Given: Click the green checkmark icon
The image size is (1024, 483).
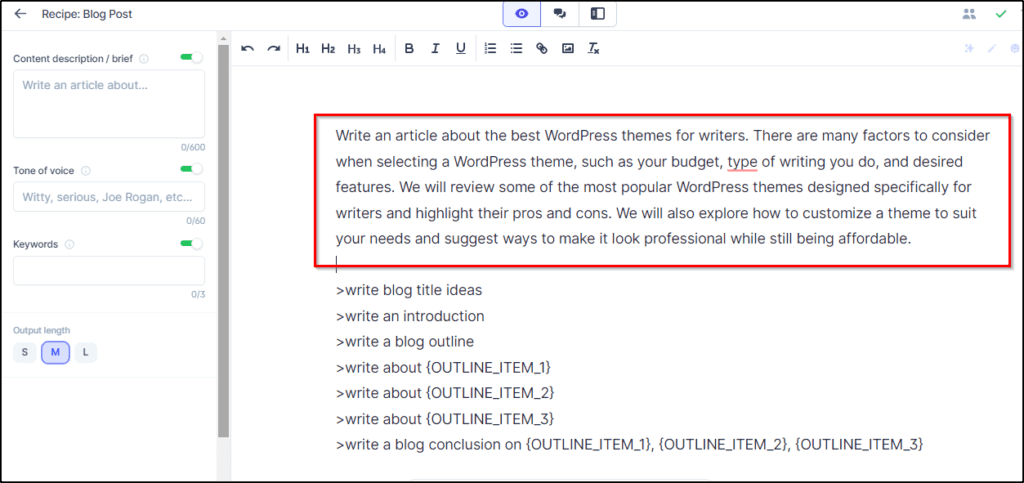Looking at the screenshot, I should [1000, 14].
